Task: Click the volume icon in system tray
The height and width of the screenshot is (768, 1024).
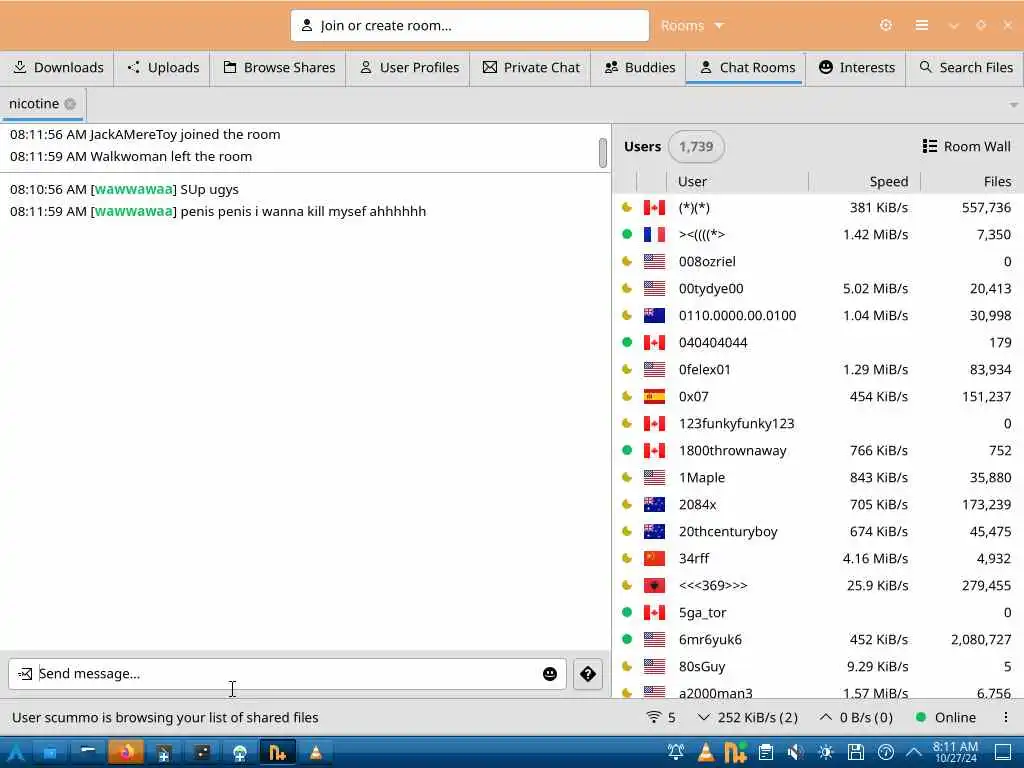Action: pos(794,753)
